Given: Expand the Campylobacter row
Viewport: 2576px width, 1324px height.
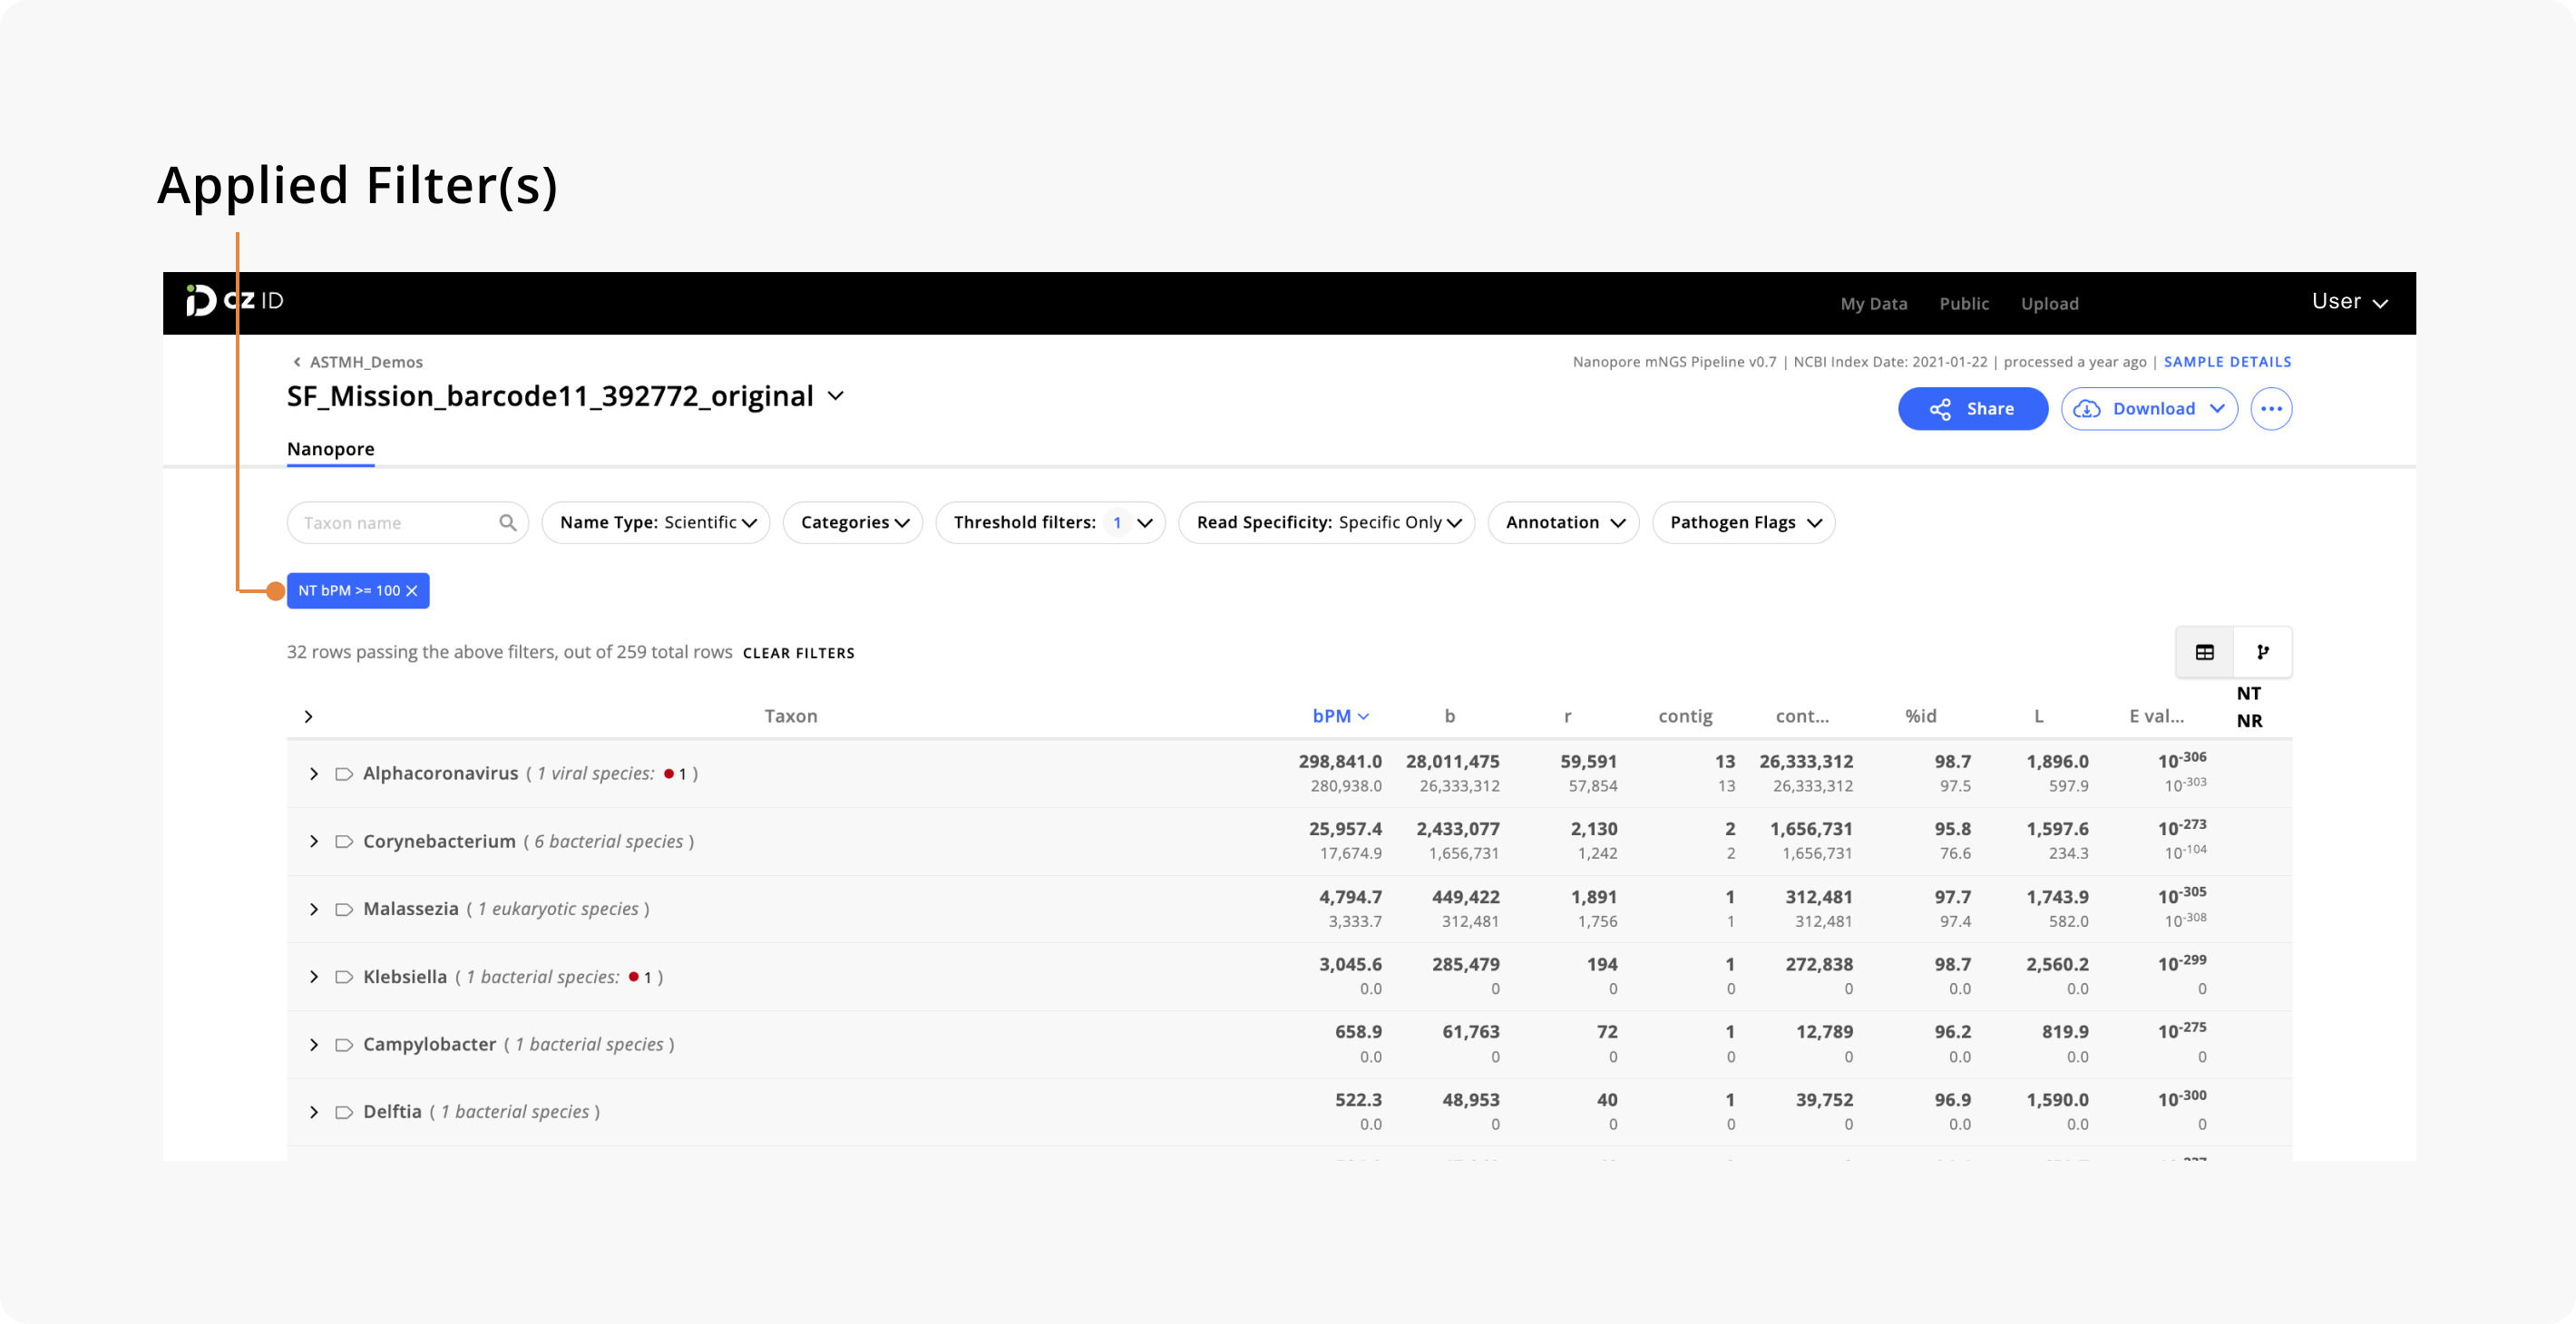Looking at the screenshot, I should point(314,1045).
